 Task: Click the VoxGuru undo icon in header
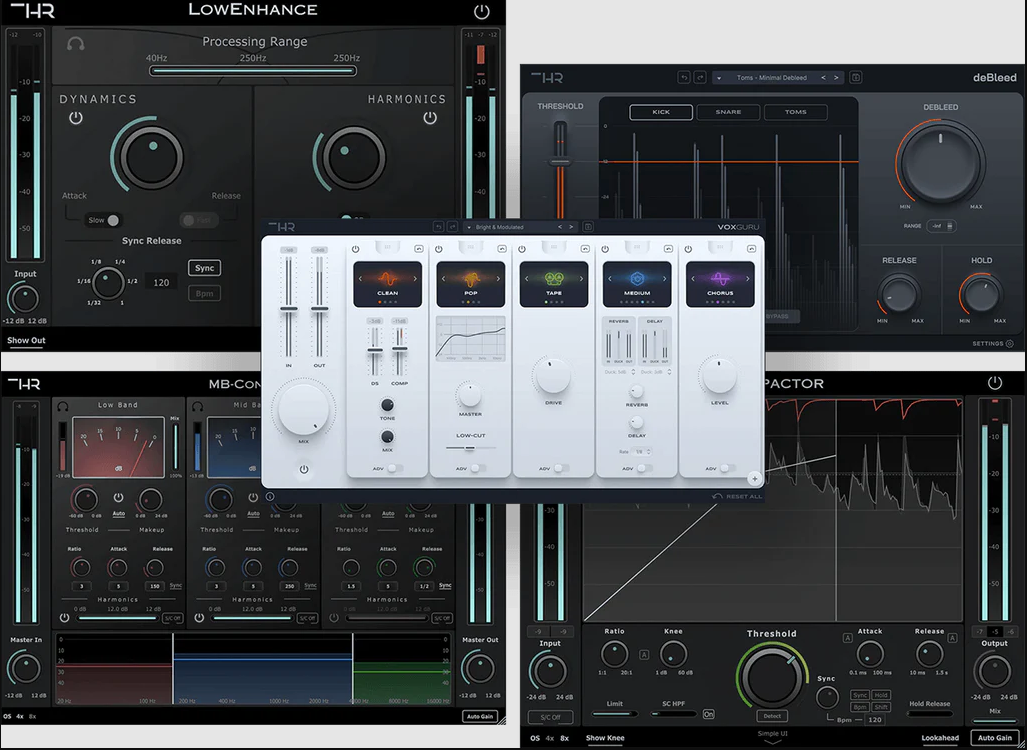tap(438, 227)
